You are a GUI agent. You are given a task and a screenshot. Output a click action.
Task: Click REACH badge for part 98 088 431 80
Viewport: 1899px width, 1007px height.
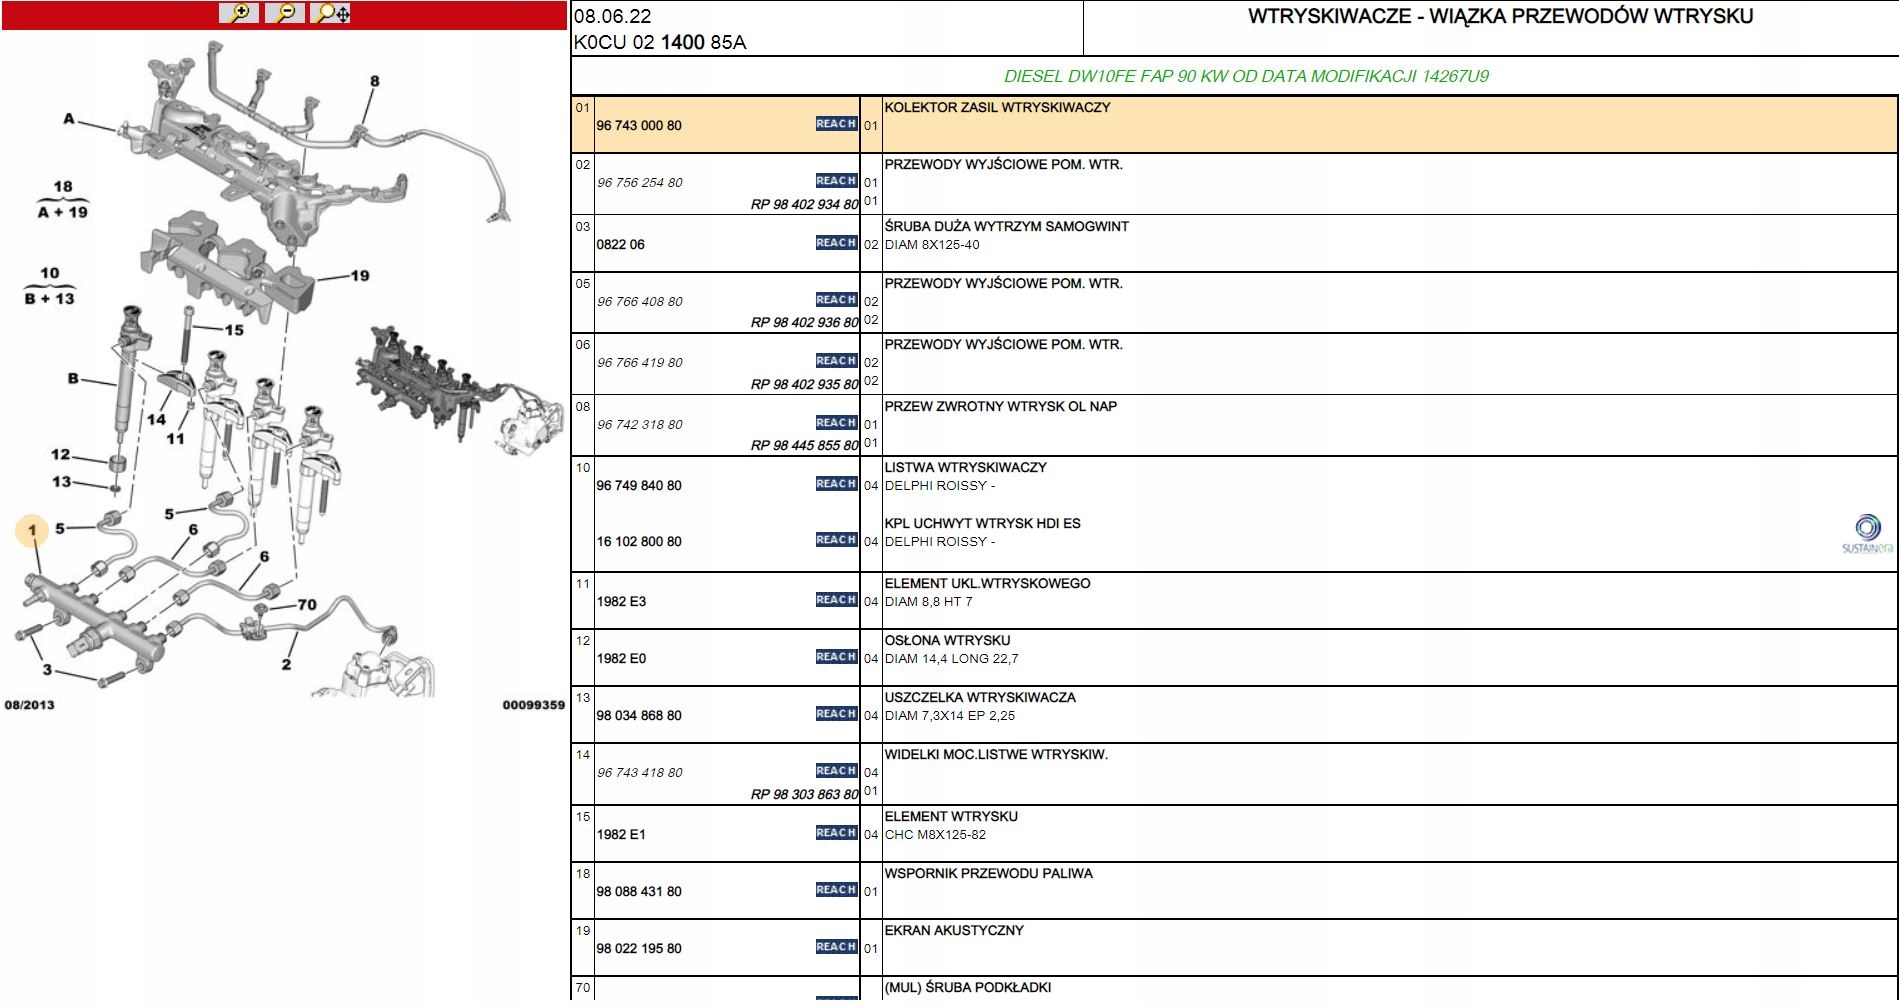tap(836, 890)
